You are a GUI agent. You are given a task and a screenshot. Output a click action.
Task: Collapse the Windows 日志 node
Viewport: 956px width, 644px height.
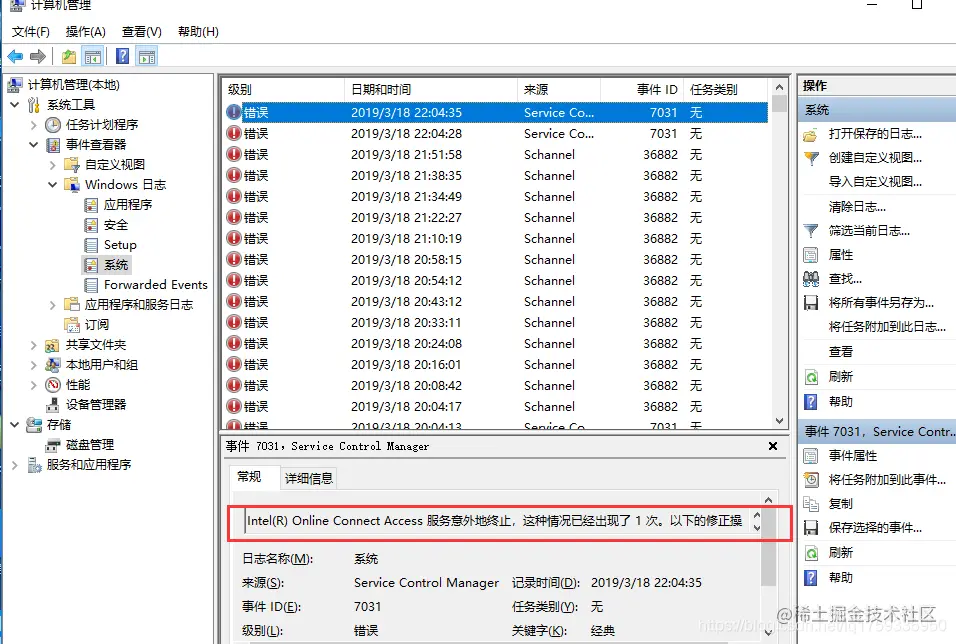(x=52, y=185)
